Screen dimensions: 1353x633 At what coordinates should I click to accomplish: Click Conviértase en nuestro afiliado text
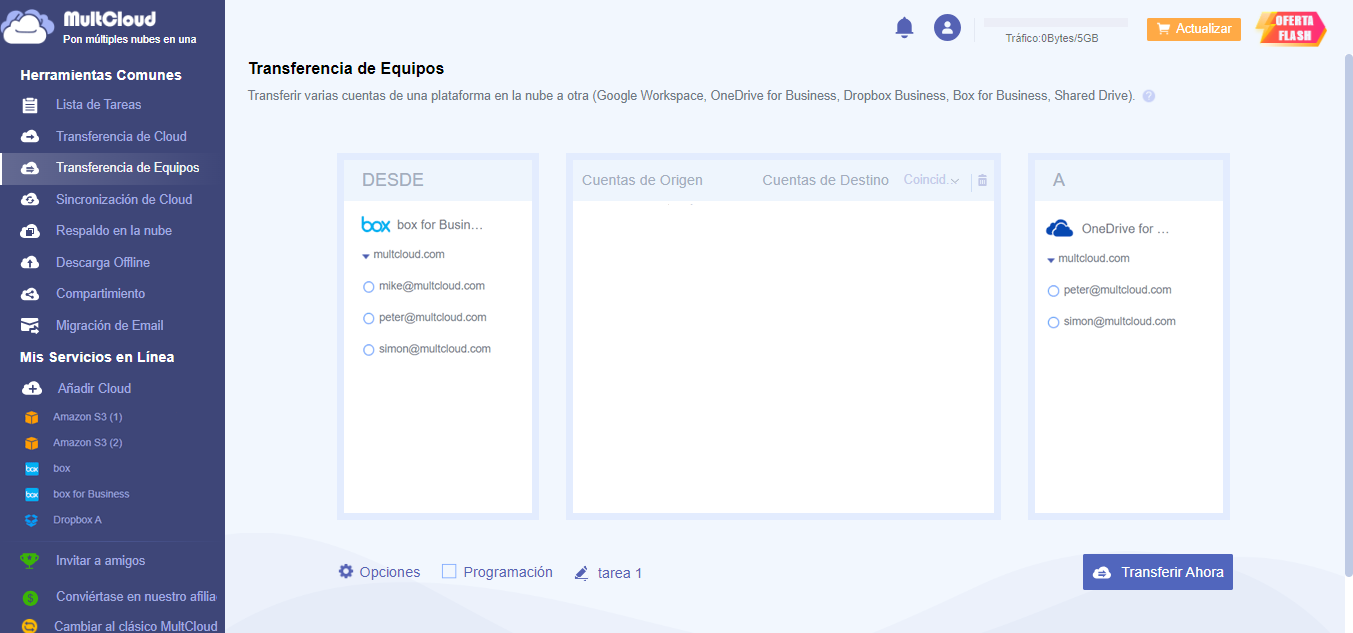click(137, 596)
